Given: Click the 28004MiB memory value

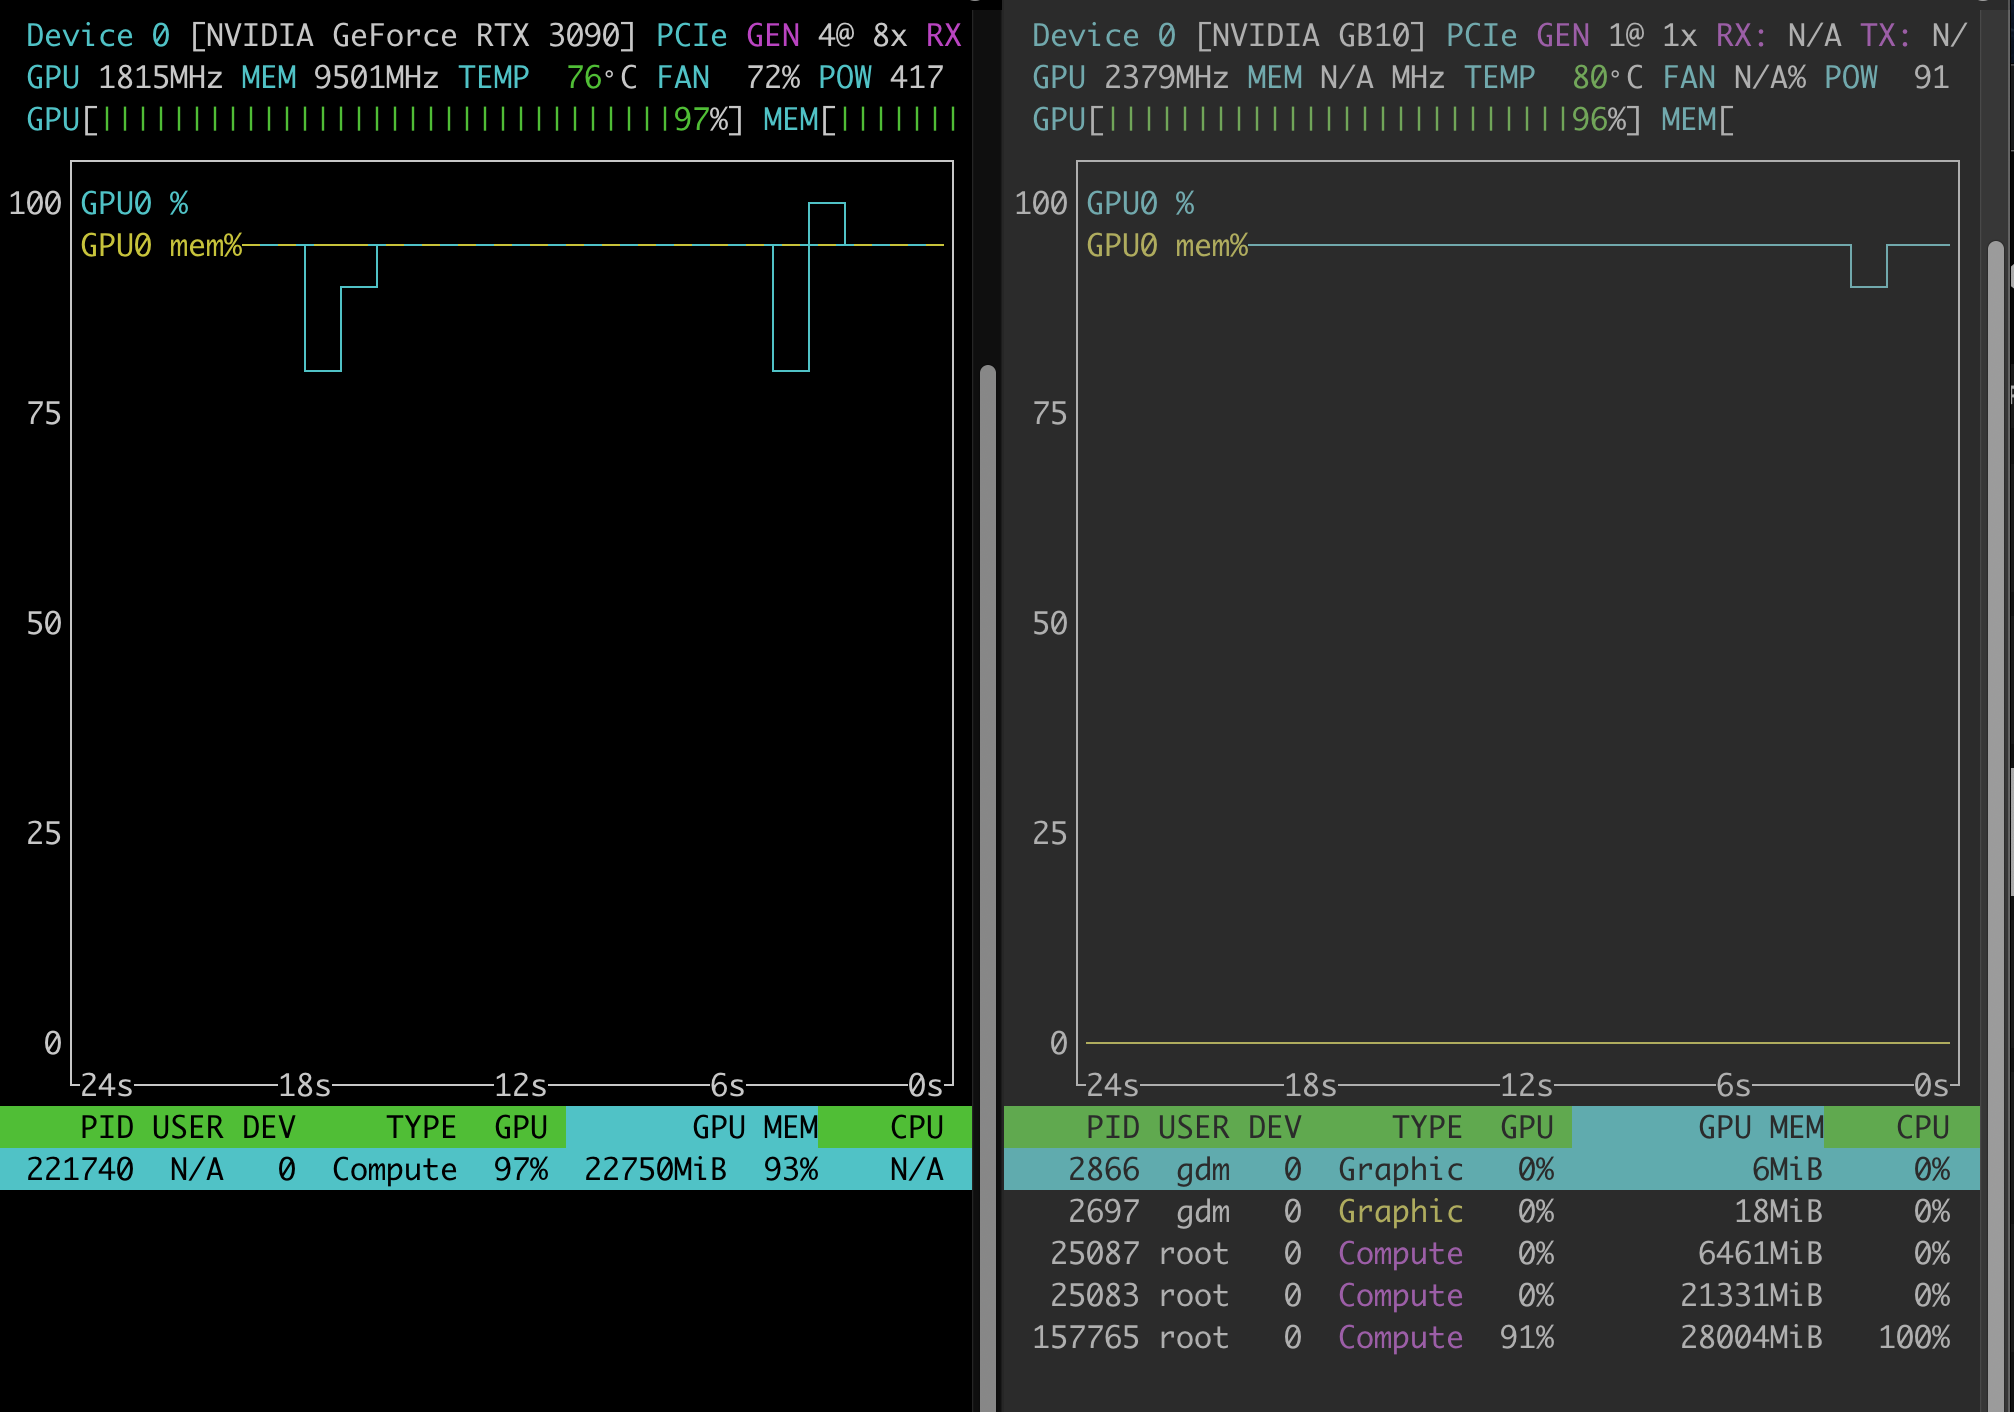Looking at the screenshot, I should [1751, 1337].
